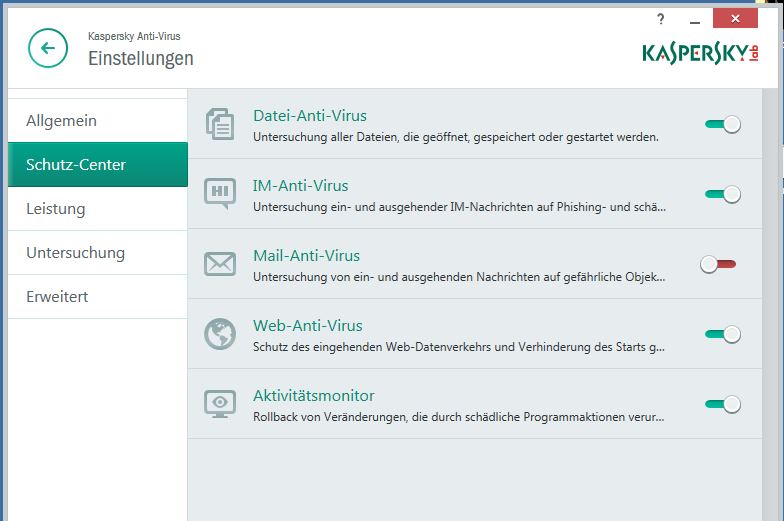The width and height of the screenshot is (784, 521).
Task: Go to the Untersuchung section
Action: coord(76,253)
